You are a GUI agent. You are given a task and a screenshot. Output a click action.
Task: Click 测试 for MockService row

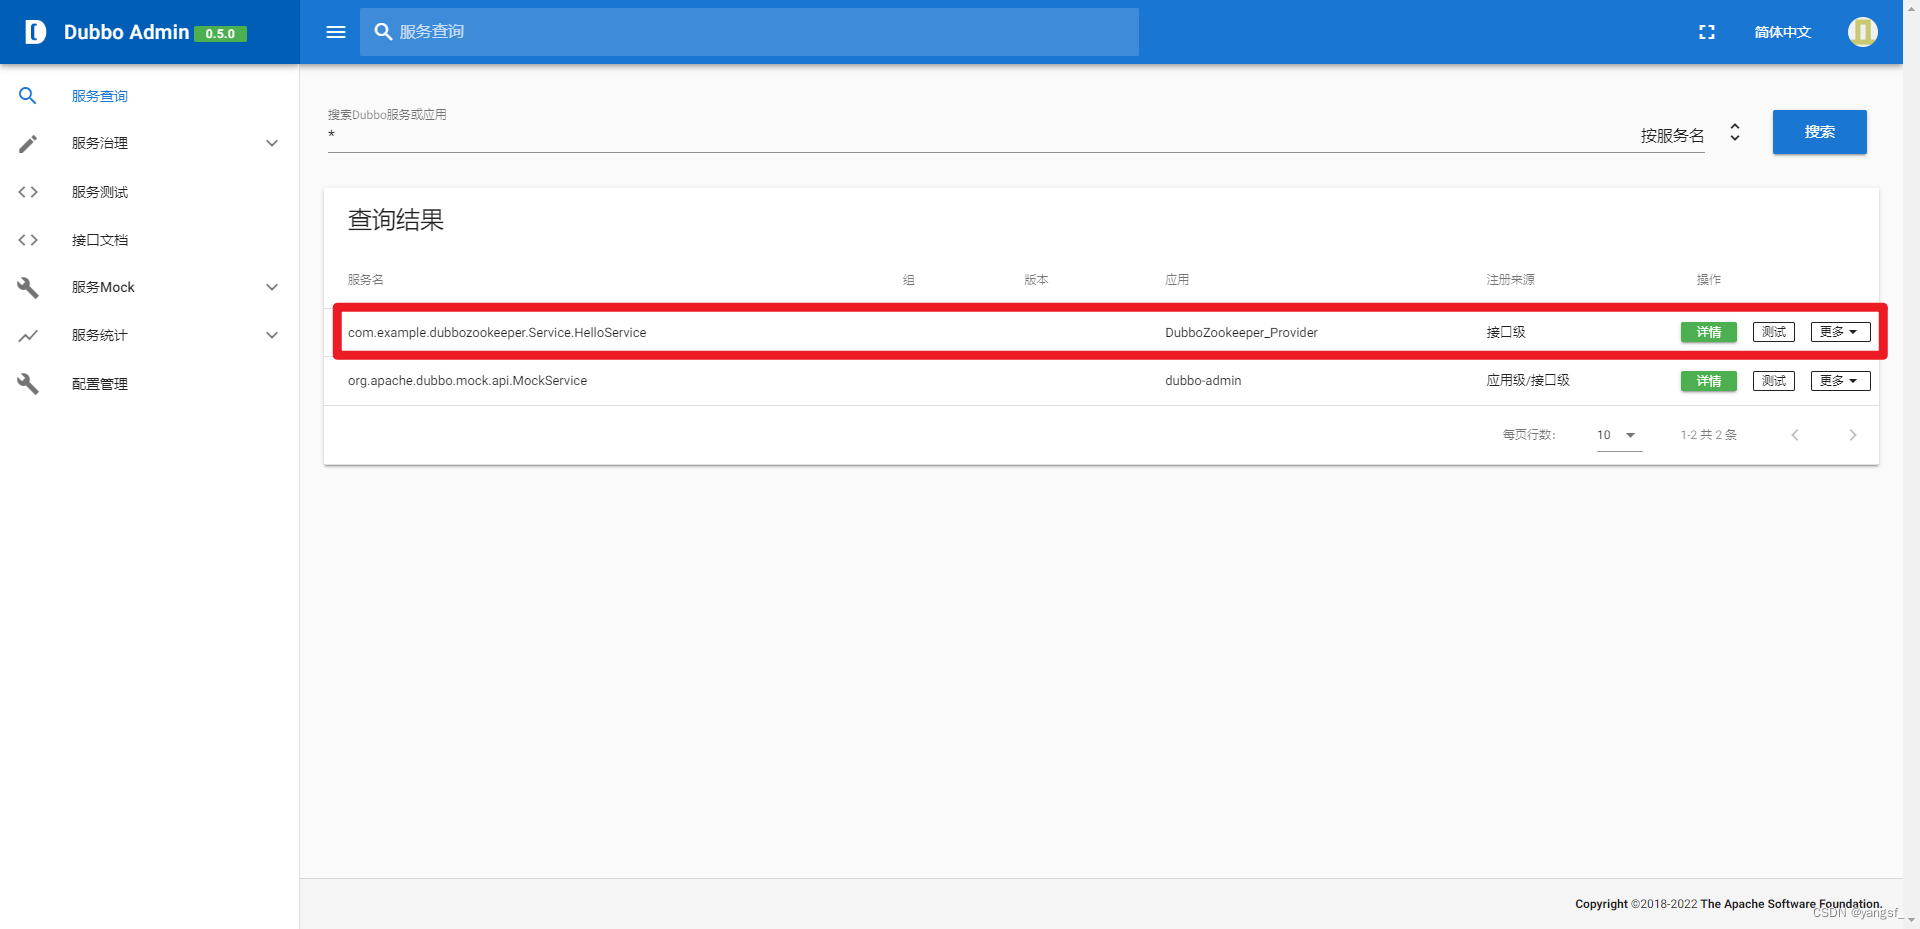coord(1774,381)
